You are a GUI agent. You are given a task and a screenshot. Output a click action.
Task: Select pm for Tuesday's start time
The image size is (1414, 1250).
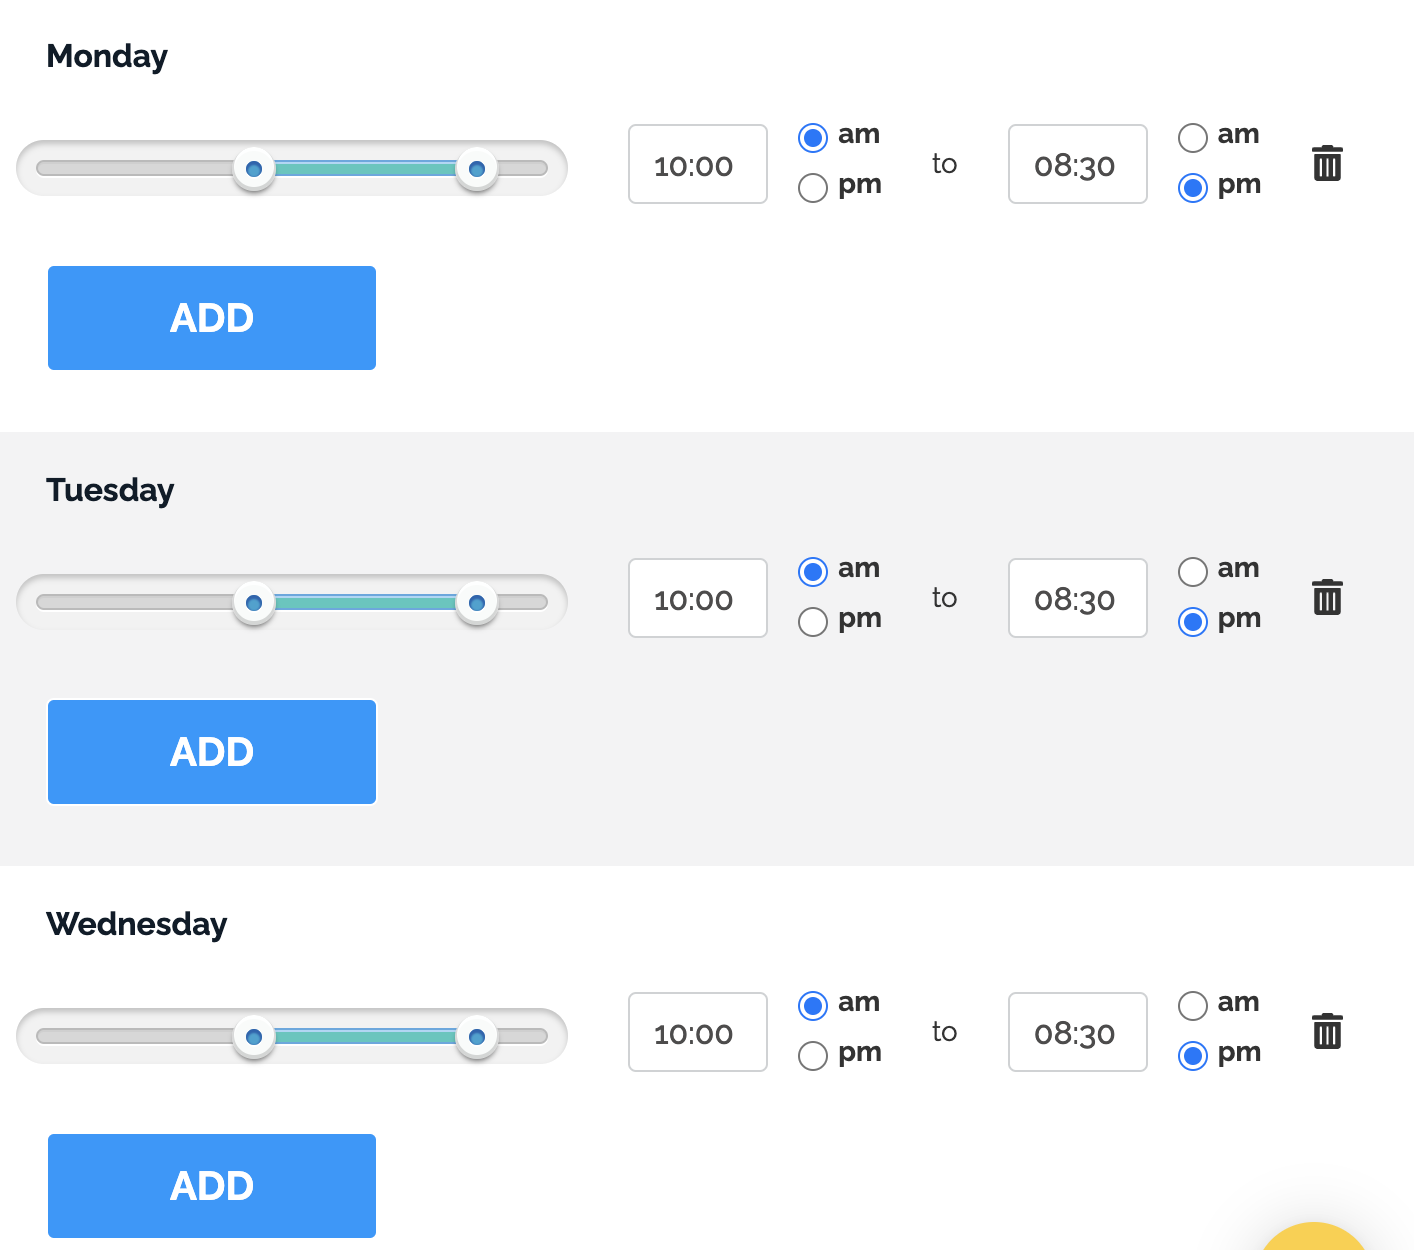click(813, 621)
